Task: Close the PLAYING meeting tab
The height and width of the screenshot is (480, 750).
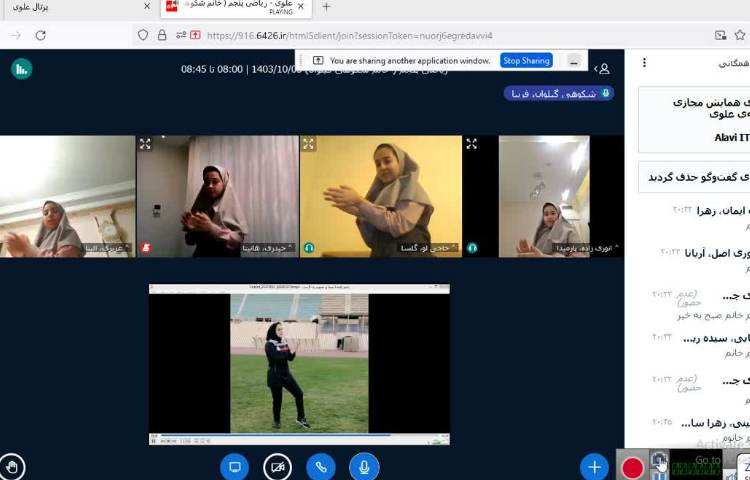Action: coord(301,7)
